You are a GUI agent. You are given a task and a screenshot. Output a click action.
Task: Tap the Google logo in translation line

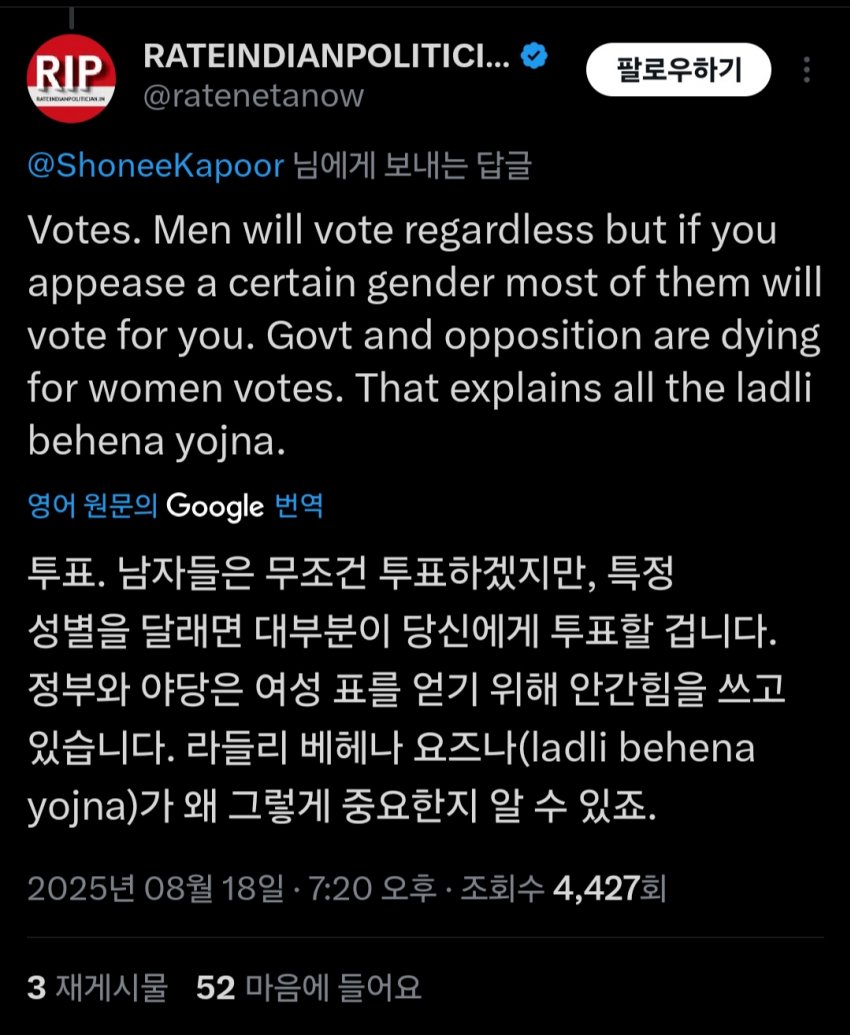(214, 507)
